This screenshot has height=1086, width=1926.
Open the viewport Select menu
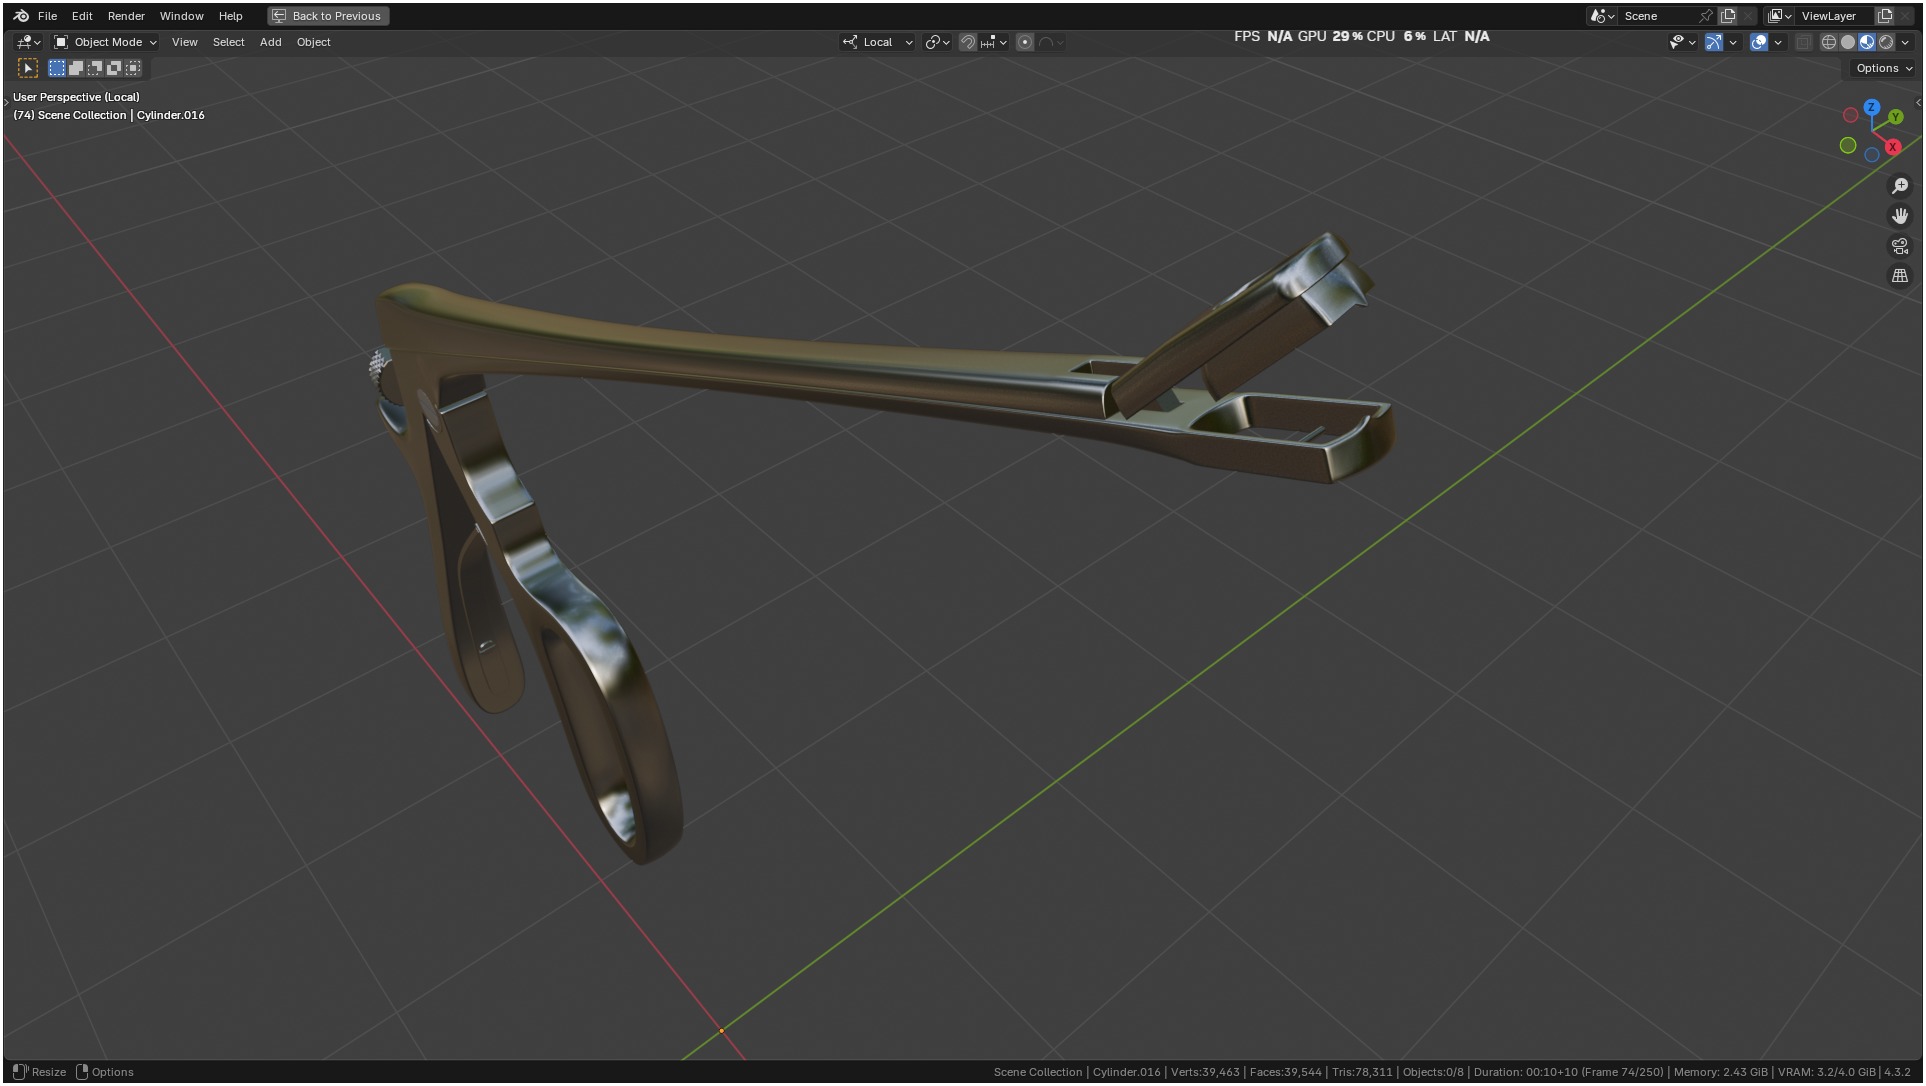point(228,42)
